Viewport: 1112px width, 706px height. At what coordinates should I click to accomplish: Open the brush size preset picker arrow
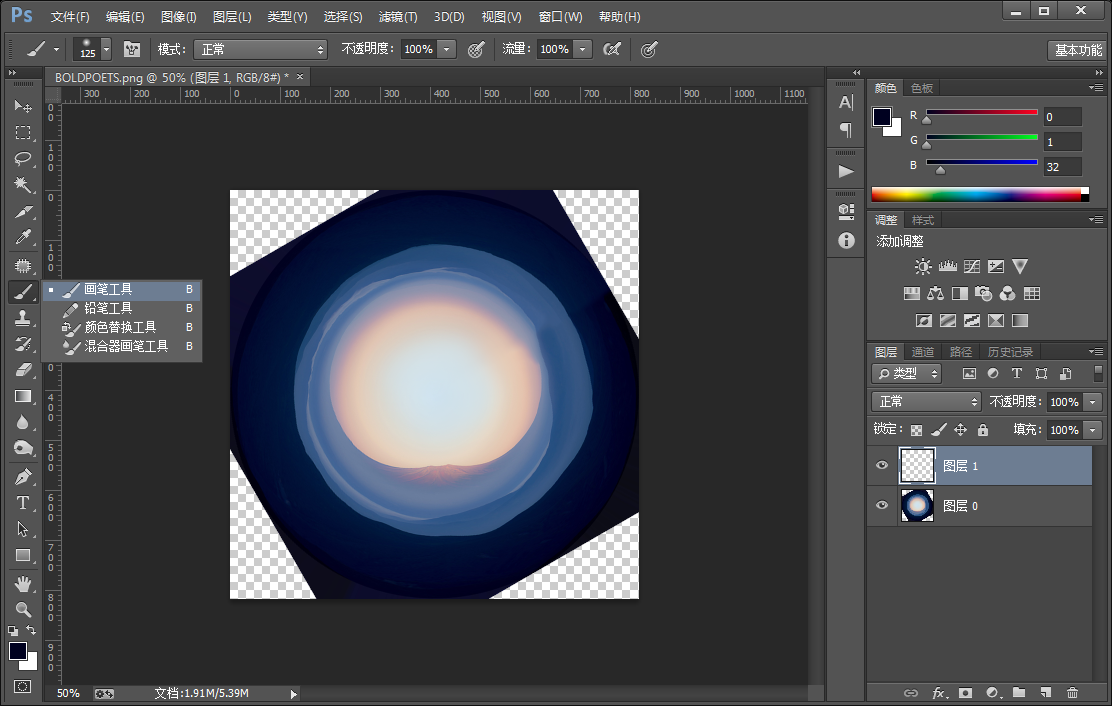pyautogui.click(x=106, y=49)
